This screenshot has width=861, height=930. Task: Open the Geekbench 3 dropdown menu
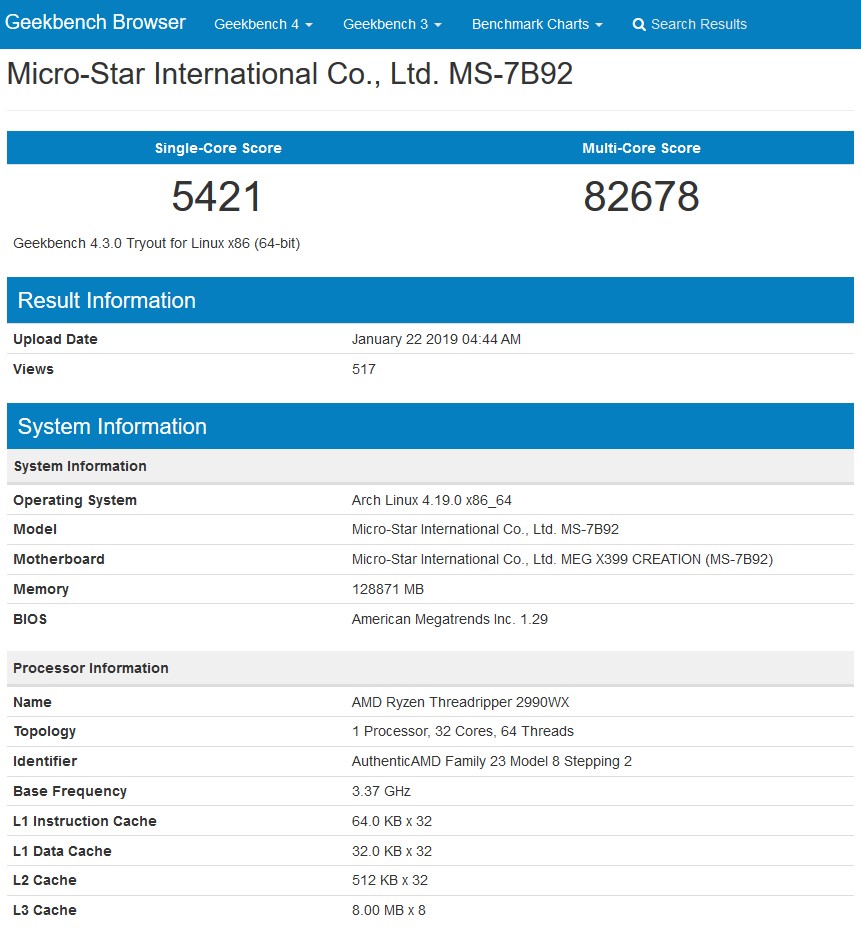pyautogui.click(x=392, y=24)
